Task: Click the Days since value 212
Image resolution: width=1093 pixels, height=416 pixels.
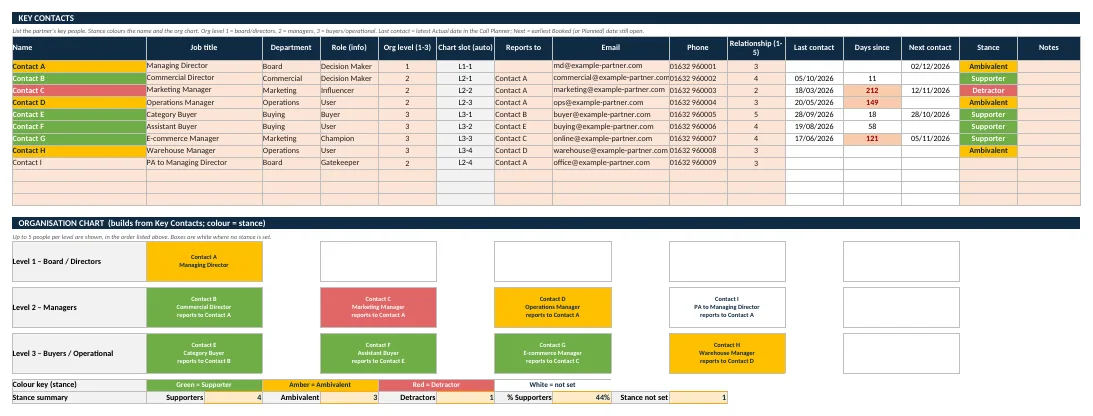Action: 872,91
